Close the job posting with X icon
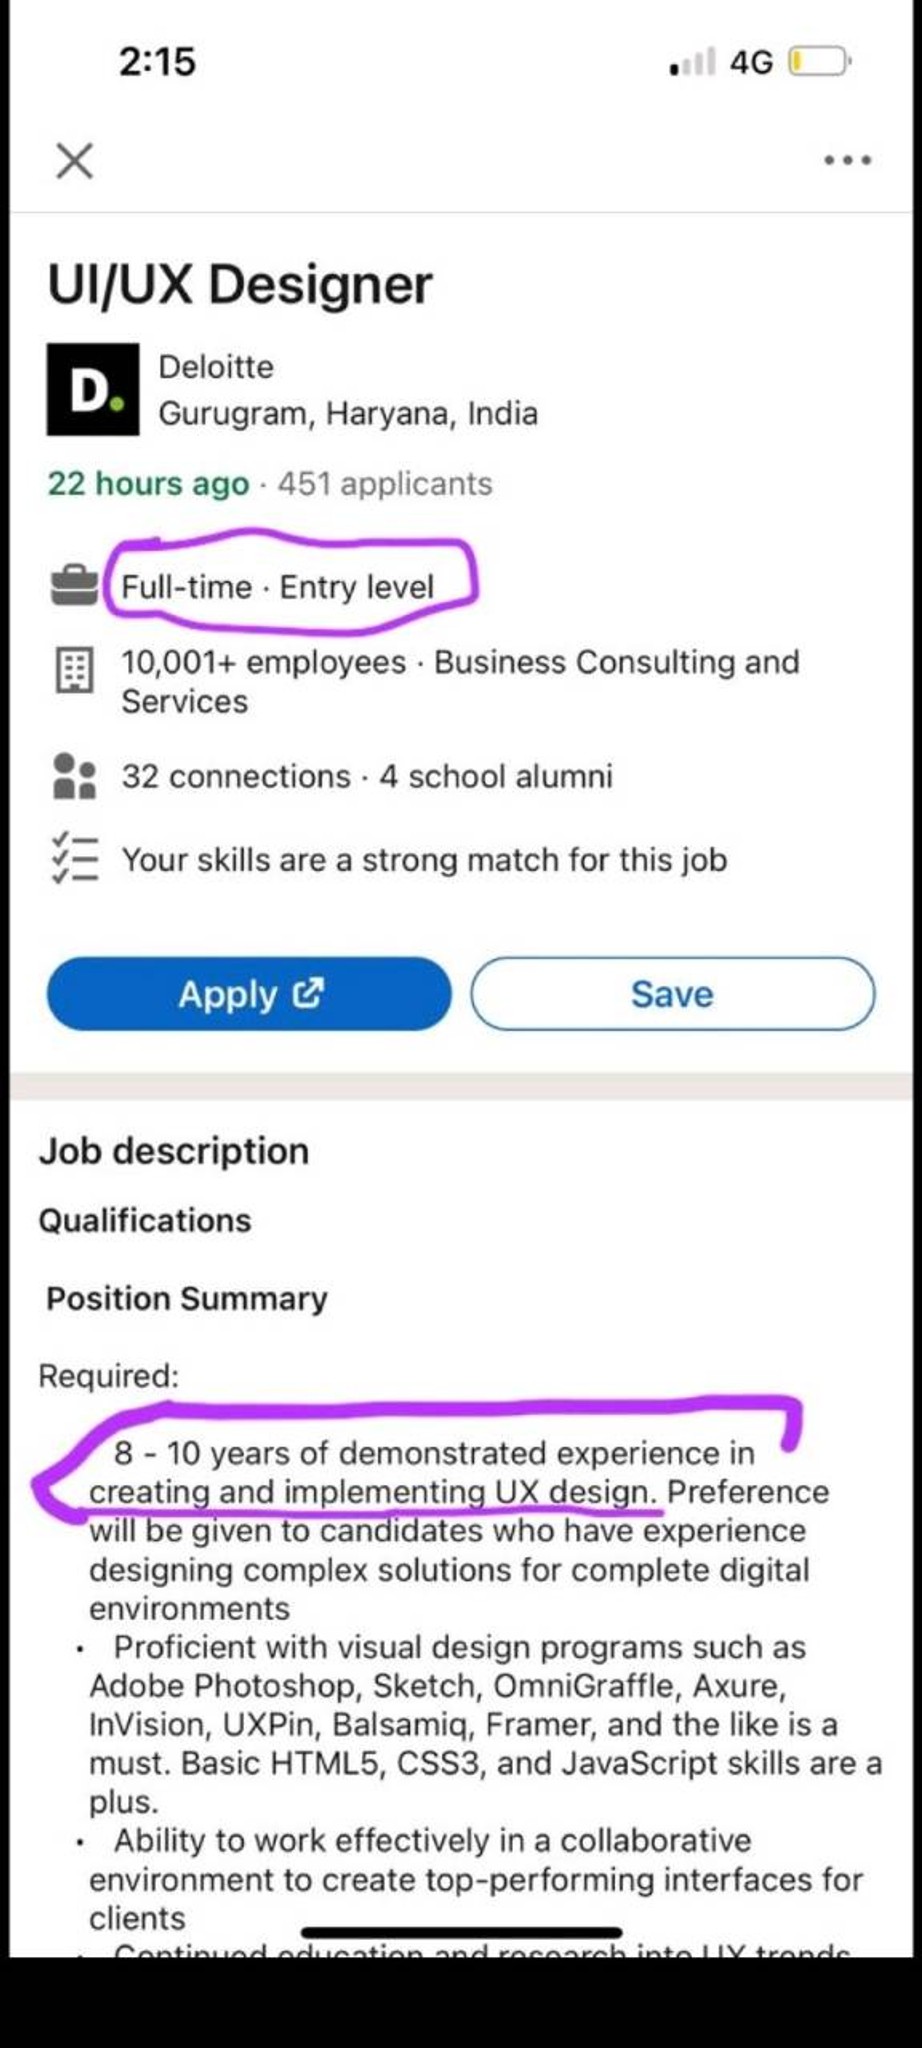Viewport: 922px width, 2048px height. tap(74, 160)
